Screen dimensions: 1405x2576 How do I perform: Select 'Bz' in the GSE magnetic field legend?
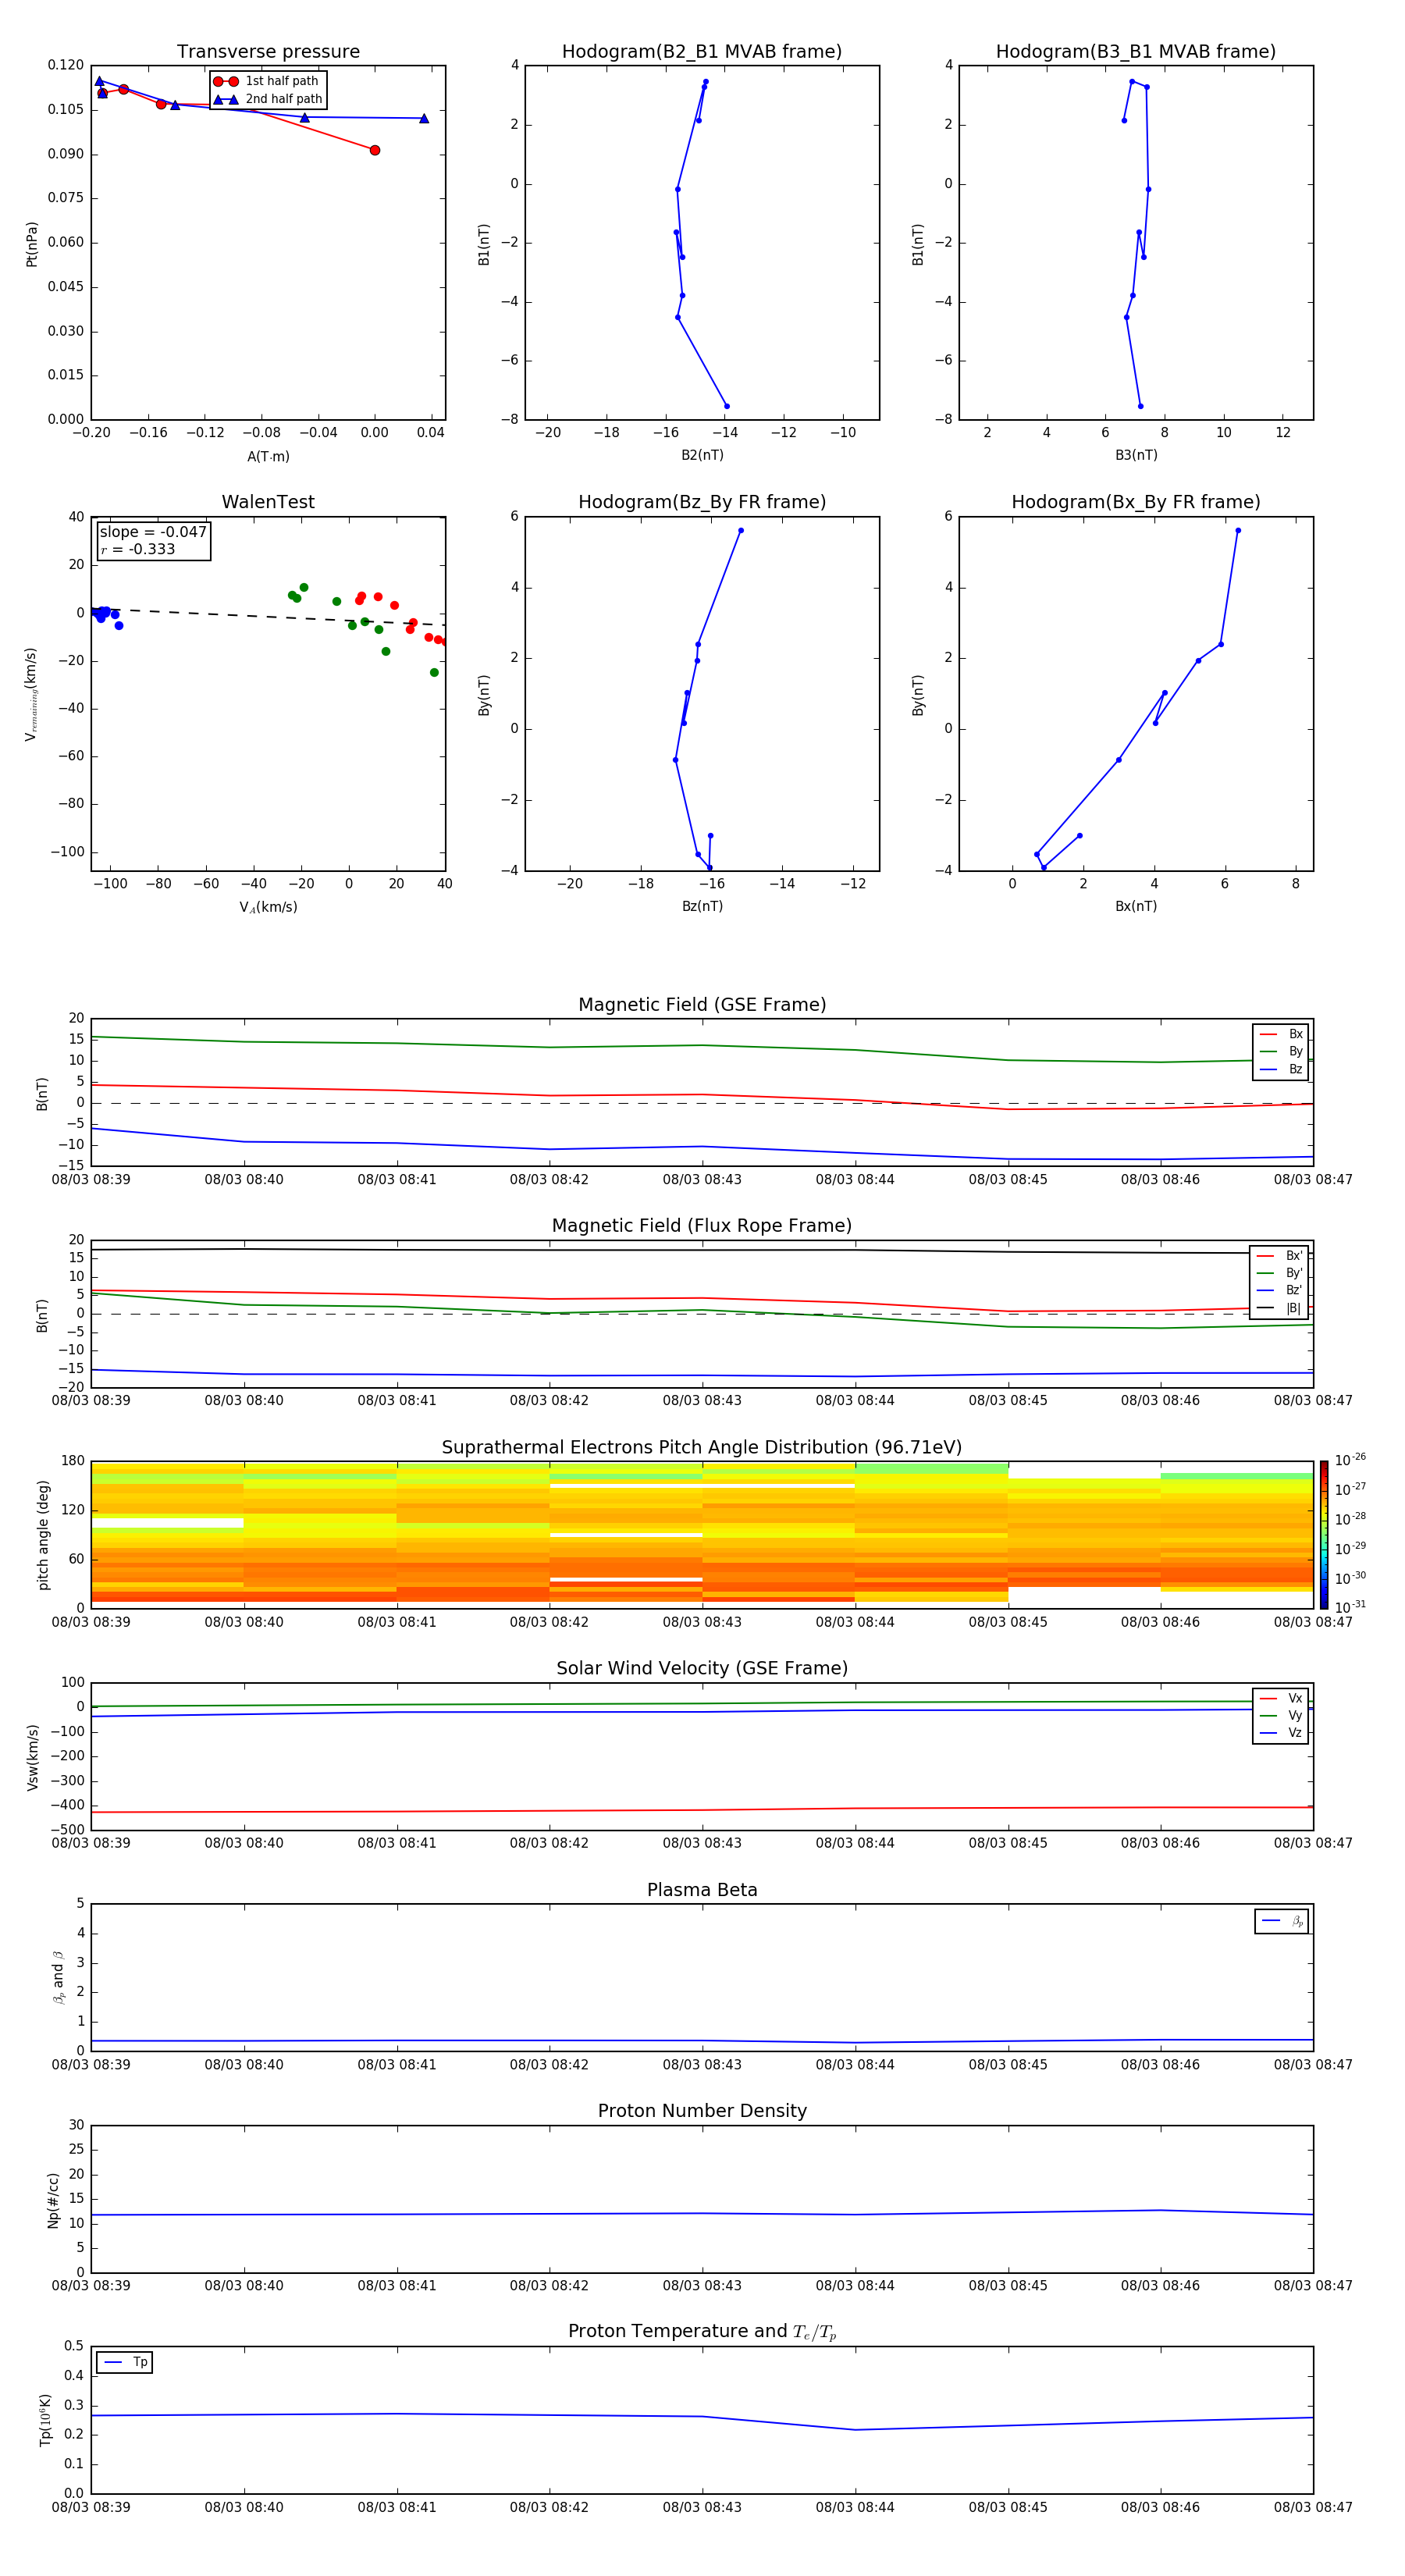point(1281,1069)
